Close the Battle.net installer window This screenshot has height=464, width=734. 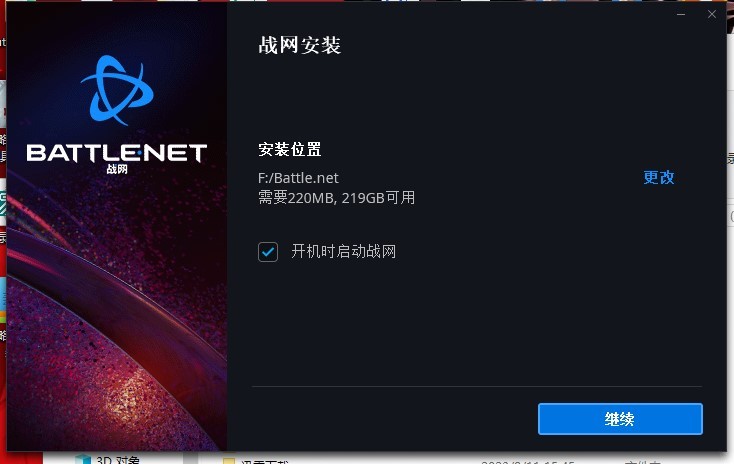click(x=712, y=15)
